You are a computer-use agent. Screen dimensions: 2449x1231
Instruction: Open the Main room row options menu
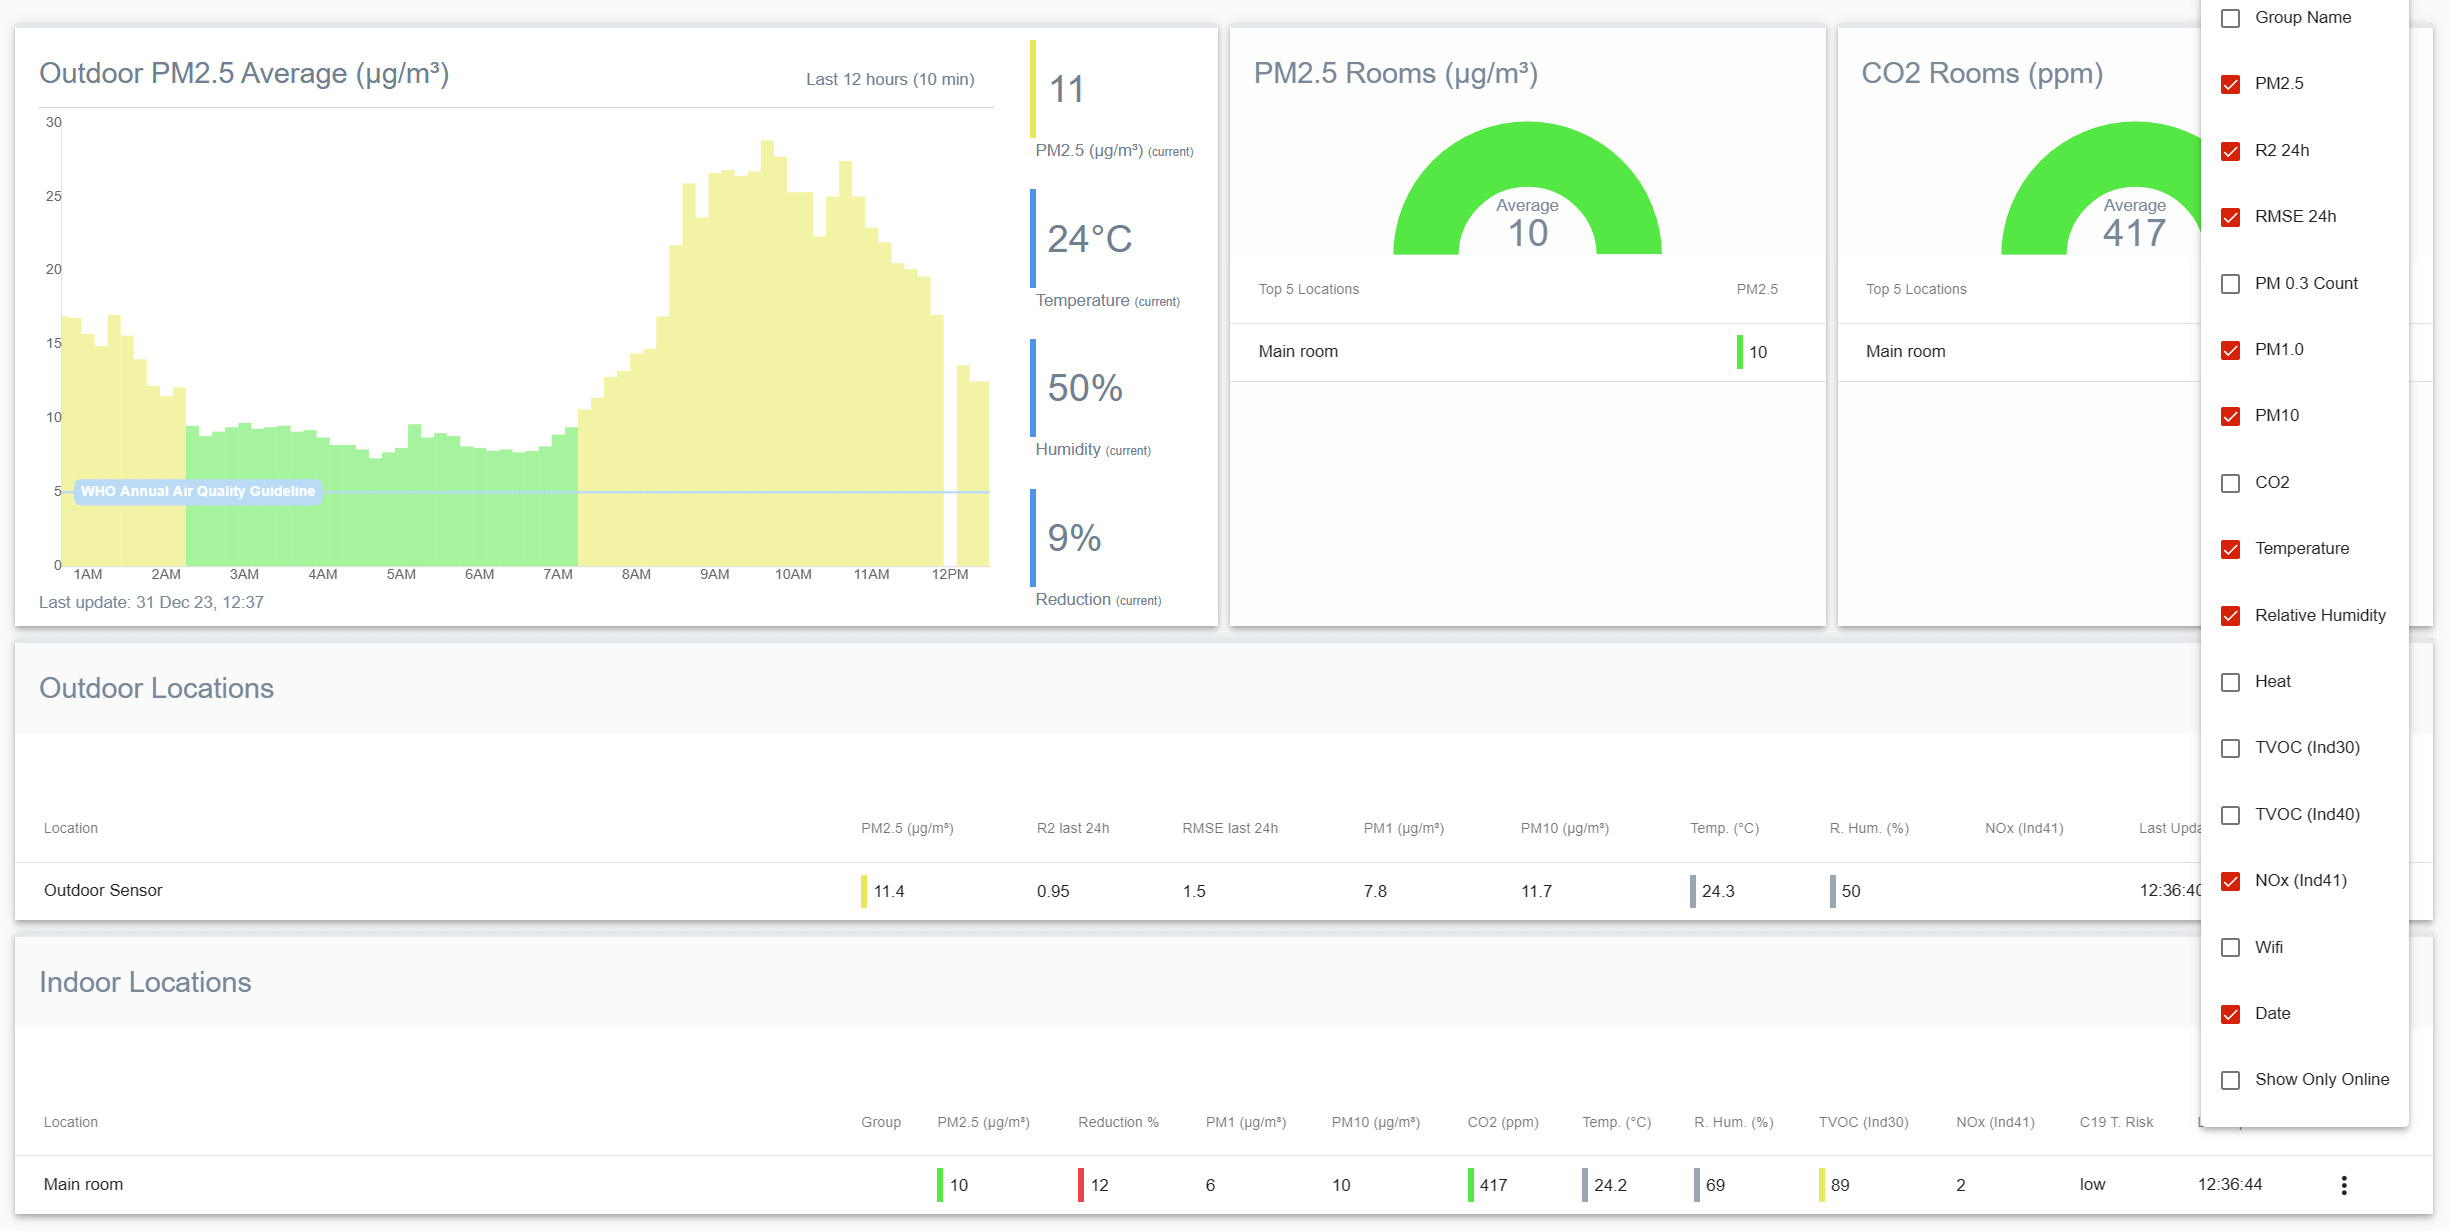coord(2342,1184)
